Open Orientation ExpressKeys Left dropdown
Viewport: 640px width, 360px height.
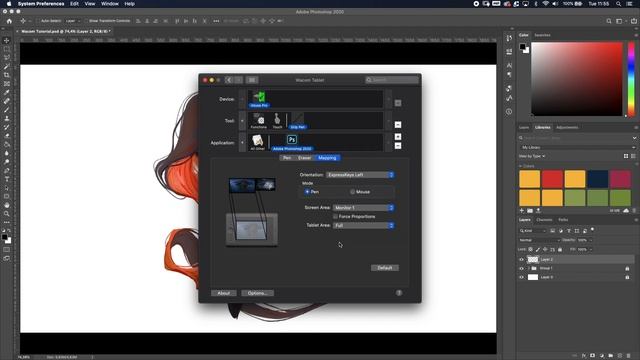[360, 175]
